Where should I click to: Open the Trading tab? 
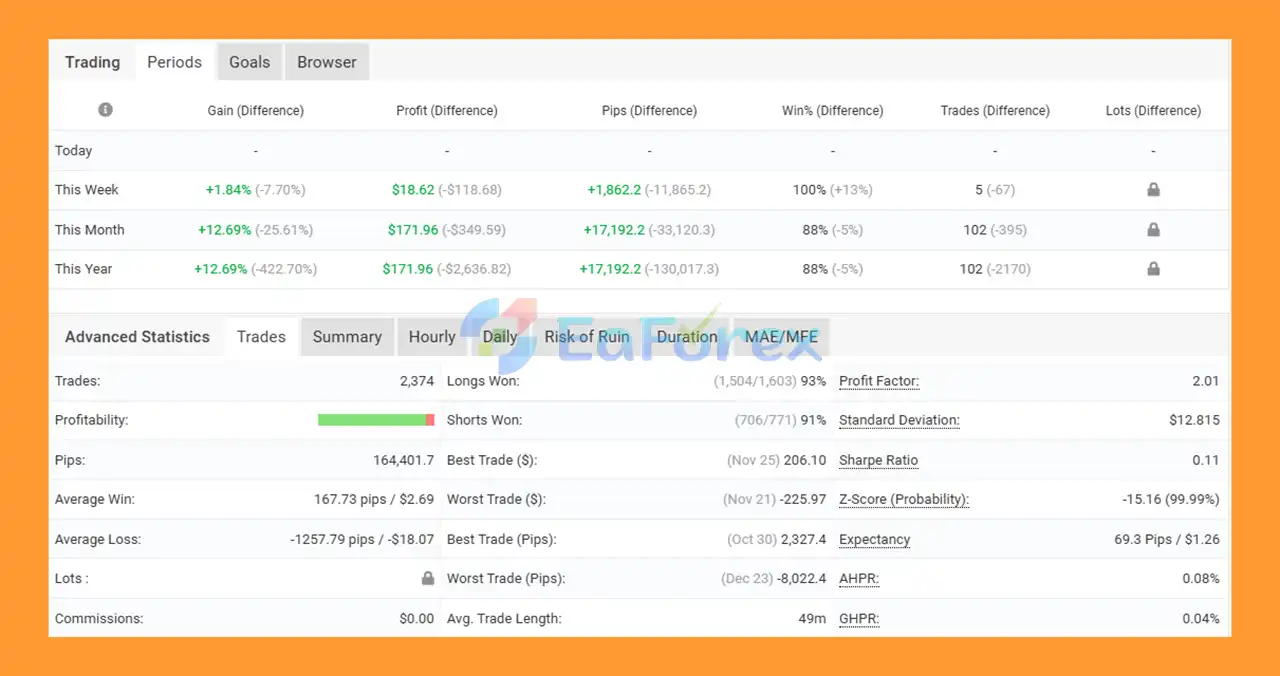(x=92, y=62)
